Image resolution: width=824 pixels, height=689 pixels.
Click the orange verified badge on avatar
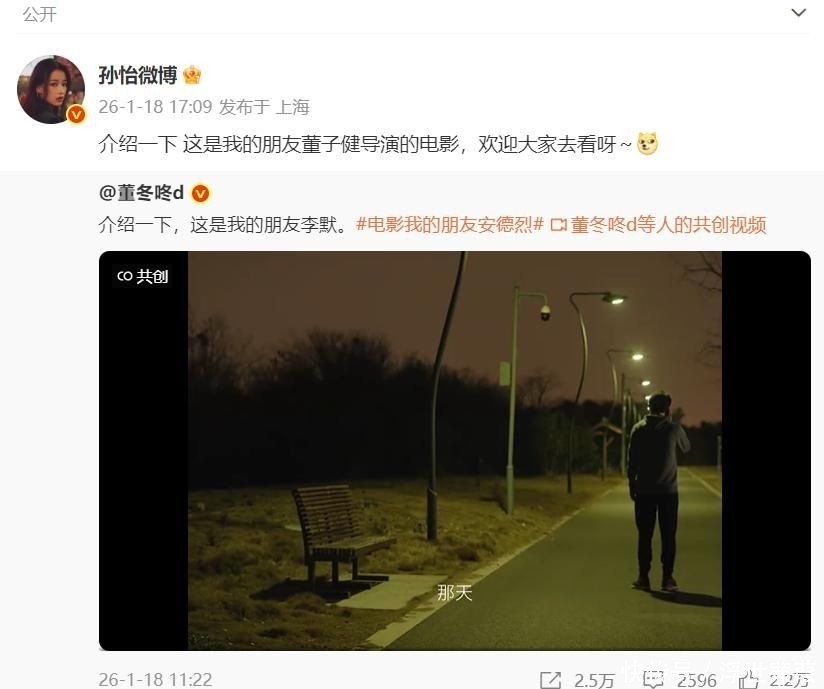tap(76, 114)
